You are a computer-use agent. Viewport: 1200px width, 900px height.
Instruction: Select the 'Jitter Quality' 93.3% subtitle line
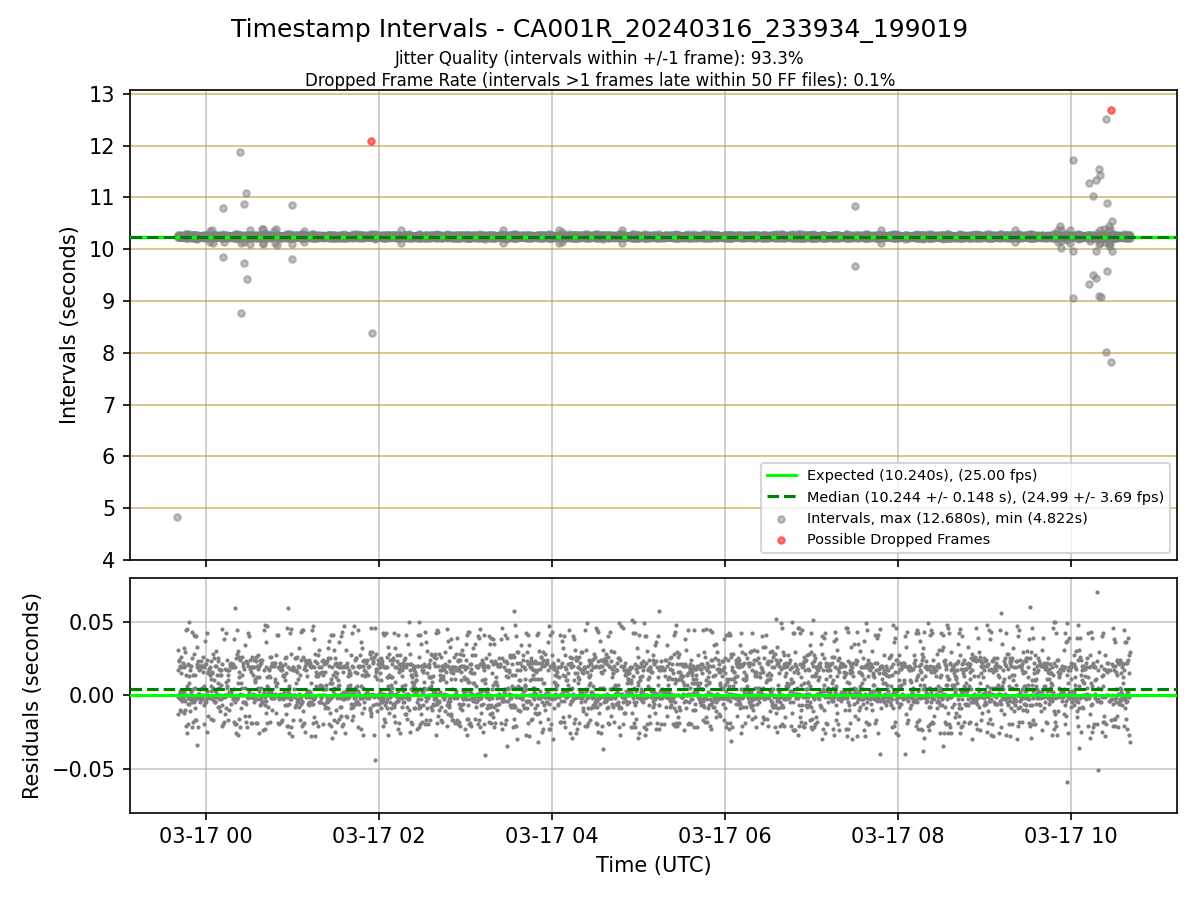(x=599, y=58)
